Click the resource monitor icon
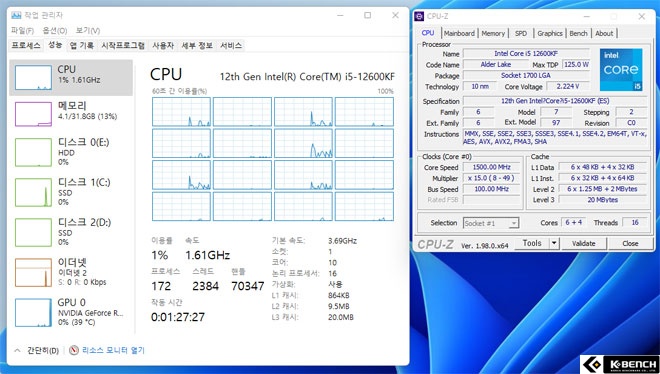The width and height of the screenshot is (660, 374). [74, 350]
